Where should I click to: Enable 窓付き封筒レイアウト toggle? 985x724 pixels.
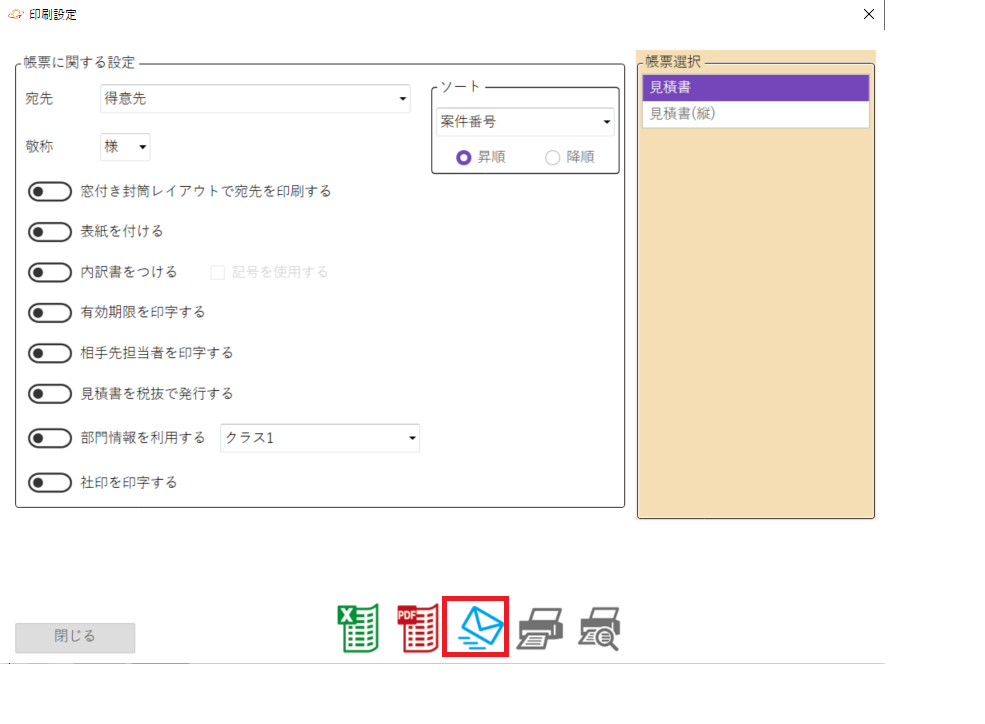pyautogui.click(x=50, y=191)
